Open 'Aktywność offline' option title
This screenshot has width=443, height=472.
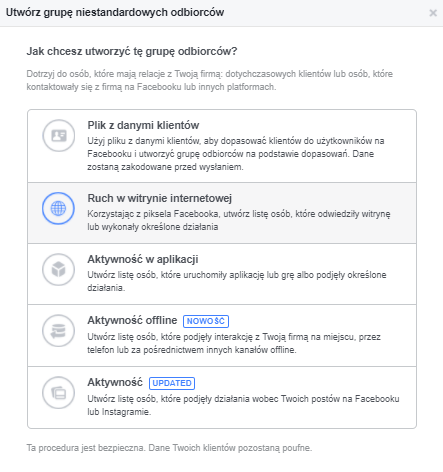click(x=132, y=320)
